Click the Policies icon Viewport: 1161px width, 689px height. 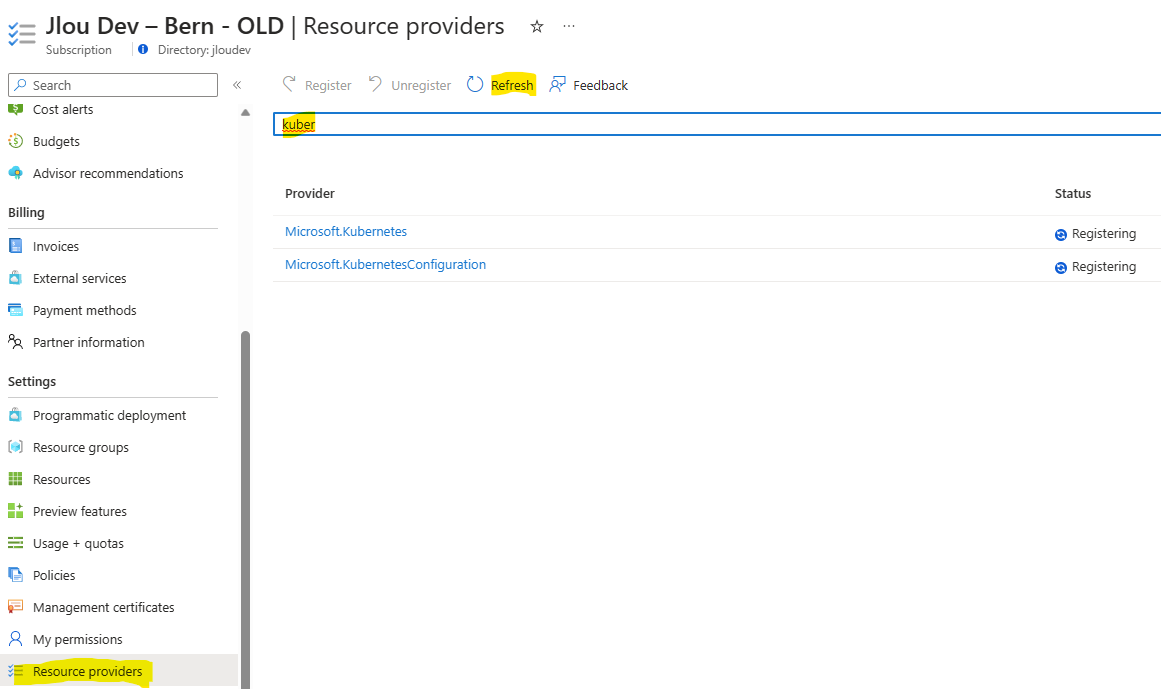[x=16, y=574]
